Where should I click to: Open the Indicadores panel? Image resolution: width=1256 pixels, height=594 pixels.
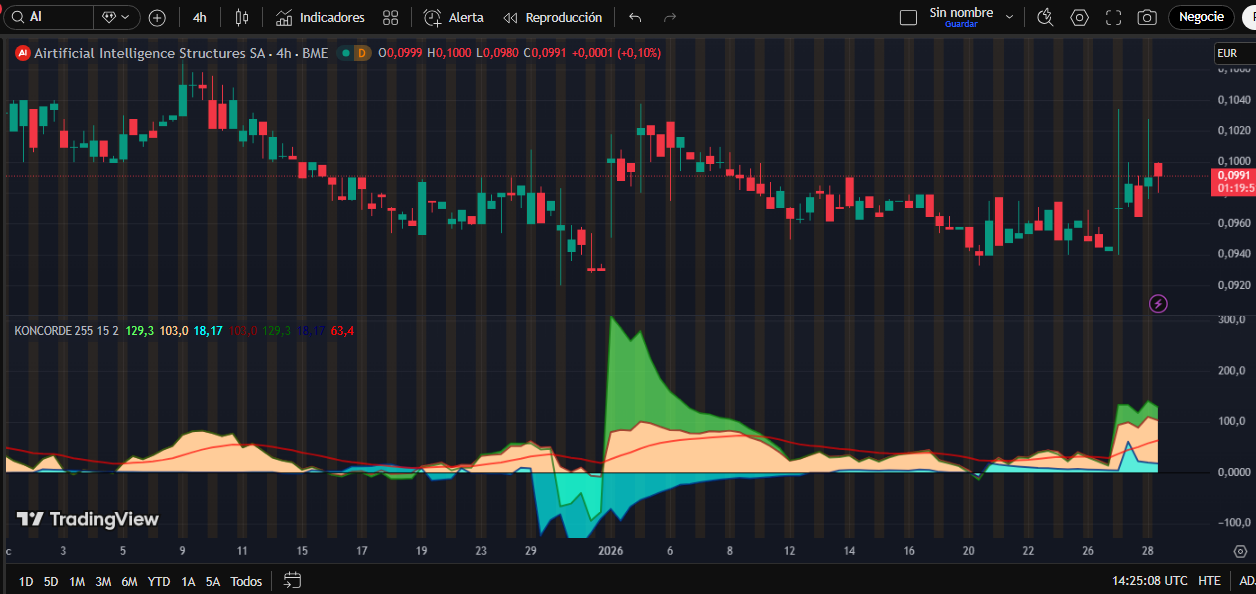point(320,17)
